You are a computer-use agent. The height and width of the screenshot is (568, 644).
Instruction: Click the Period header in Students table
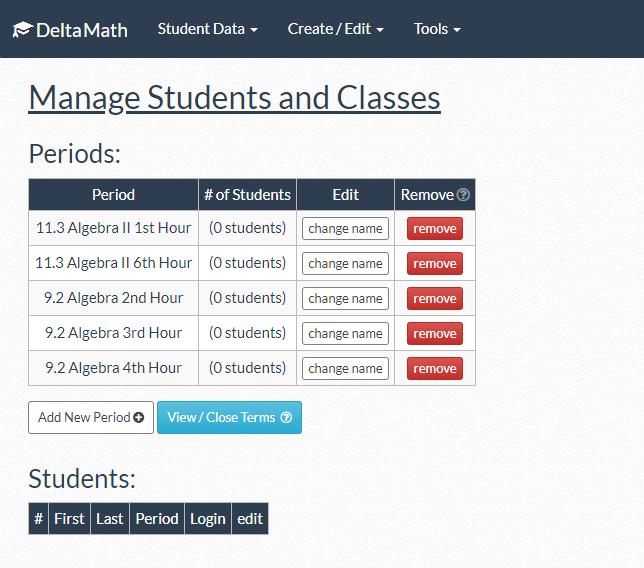157,519
